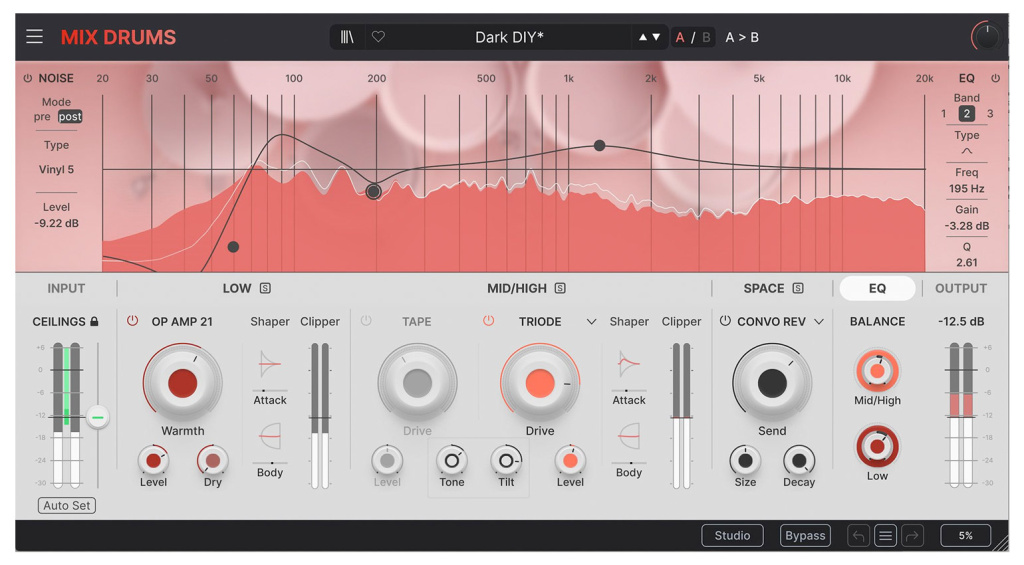Switch to state A
Image resolution: width=1024 pixels, height=565 pixels.
[680, 37]
